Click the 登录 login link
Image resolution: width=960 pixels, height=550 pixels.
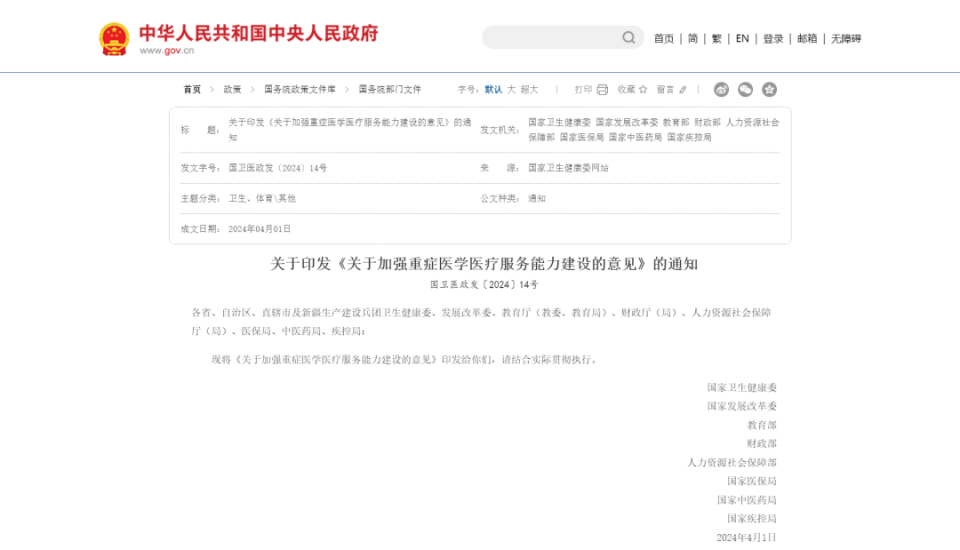click(773, 39)
